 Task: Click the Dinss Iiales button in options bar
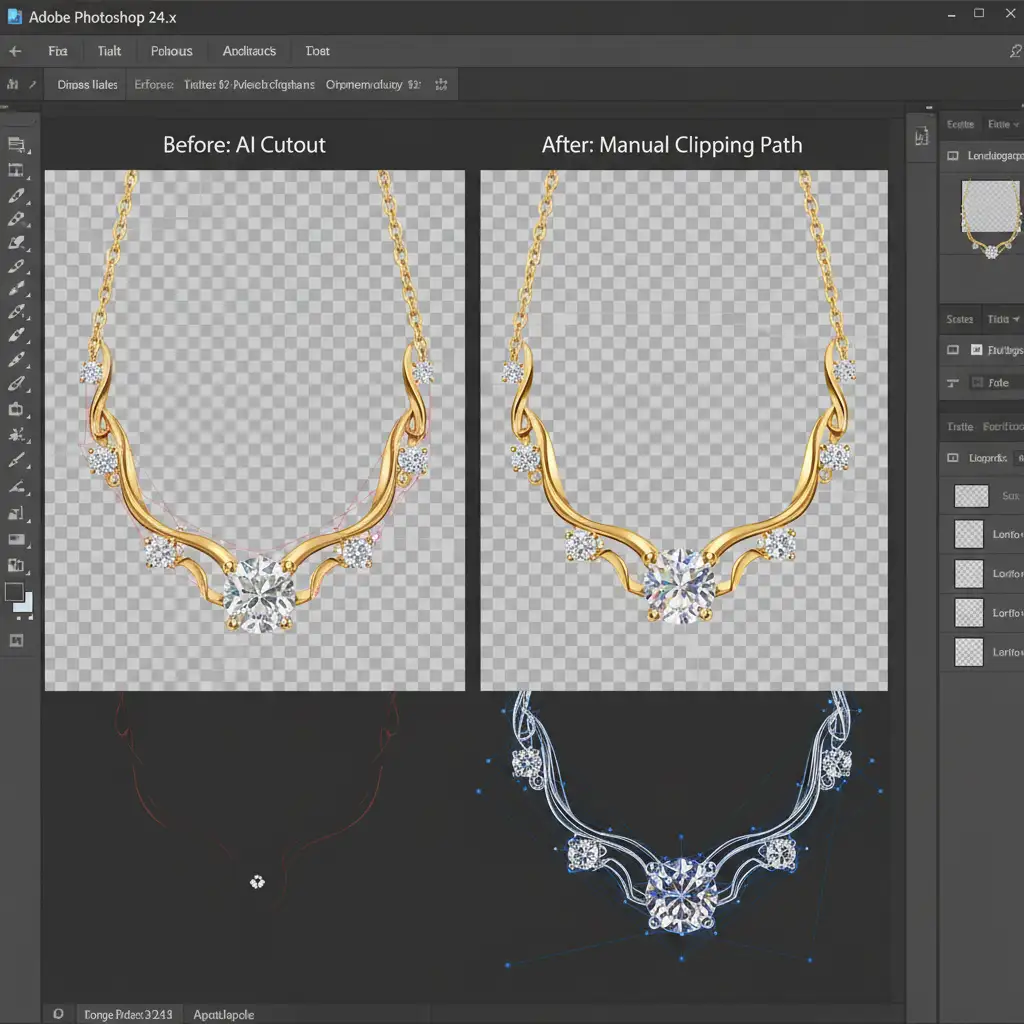point(87,85)
